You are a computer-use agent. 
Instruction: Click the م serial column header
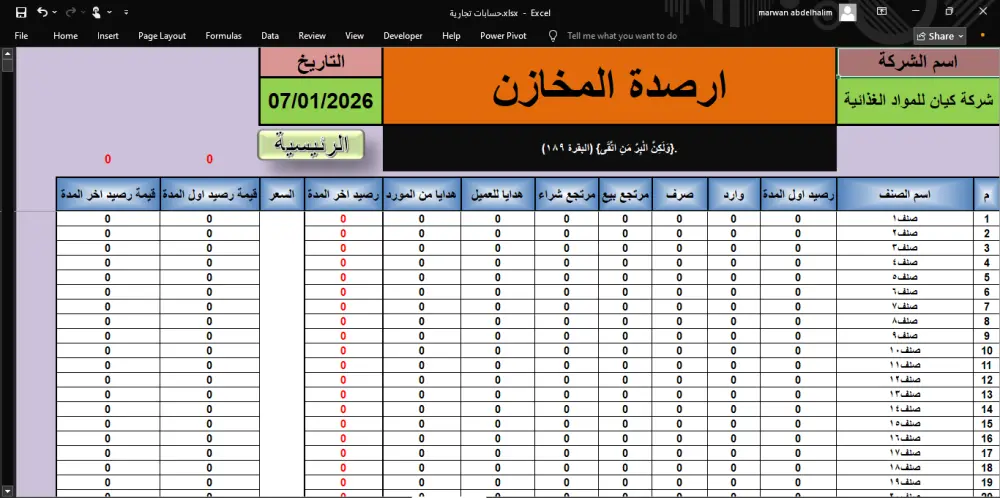[987, 194]
